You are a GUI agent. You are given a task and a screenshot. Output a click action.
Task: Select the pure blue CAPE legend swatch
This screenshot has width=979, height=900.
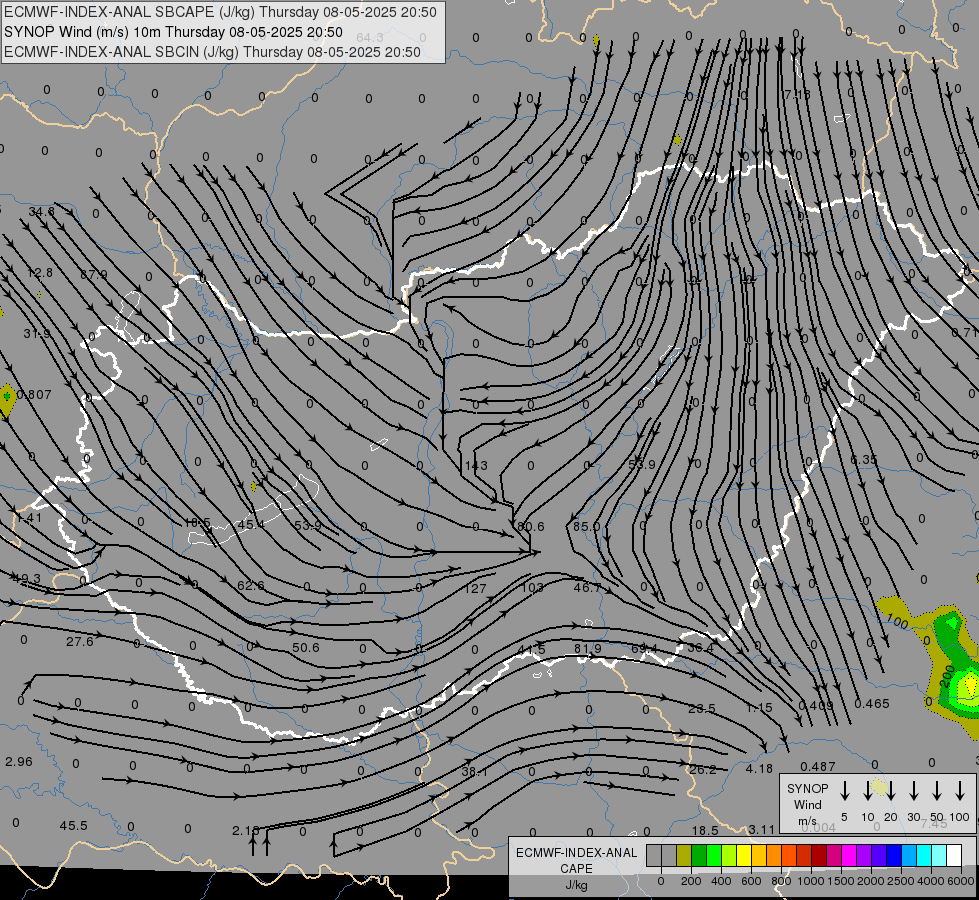894,856
